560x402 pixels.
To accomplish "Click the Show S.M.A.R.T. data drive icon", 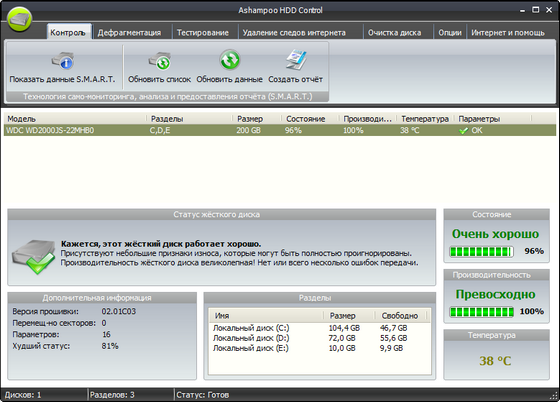I will (x=62, y=61).
